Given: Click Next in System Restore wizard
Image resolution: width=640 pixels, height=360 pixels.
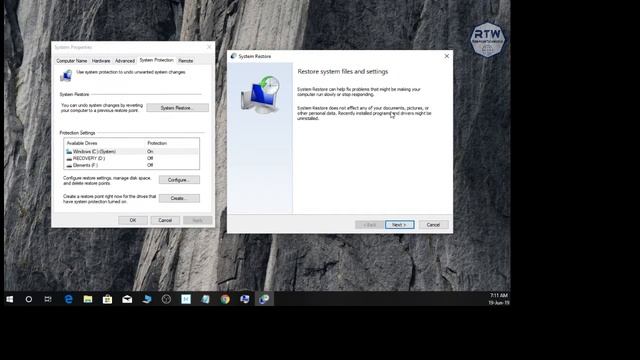Looking at the screenshot, I should click(x=399, y=225).
